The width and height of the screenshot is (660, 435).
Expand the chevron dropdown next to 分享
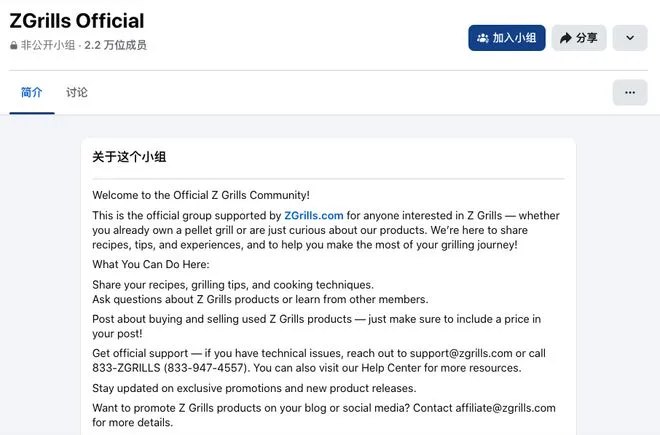[629, 38]
